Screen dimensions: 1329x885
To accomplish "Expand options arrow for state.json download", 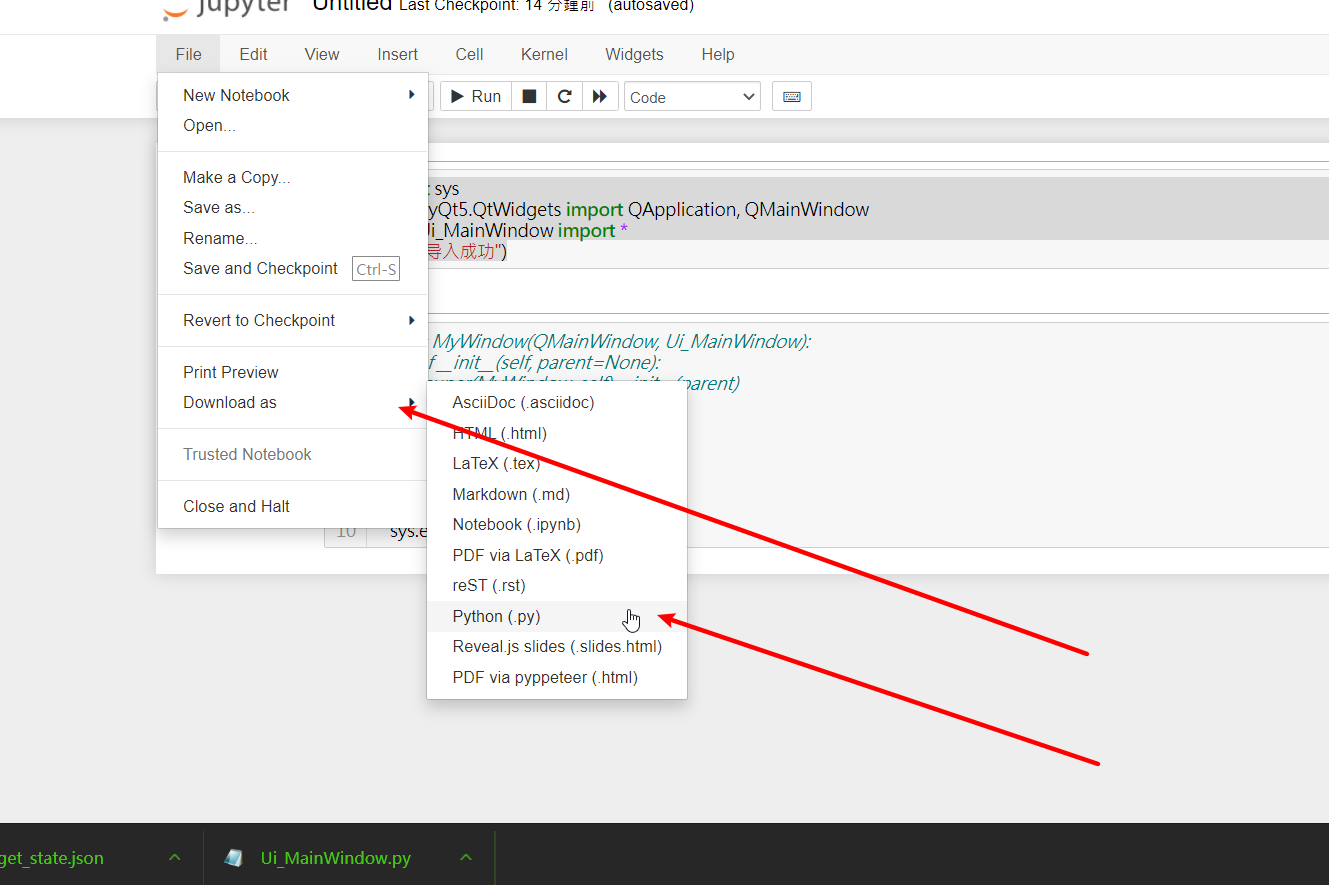I will [x=175, y=858].
